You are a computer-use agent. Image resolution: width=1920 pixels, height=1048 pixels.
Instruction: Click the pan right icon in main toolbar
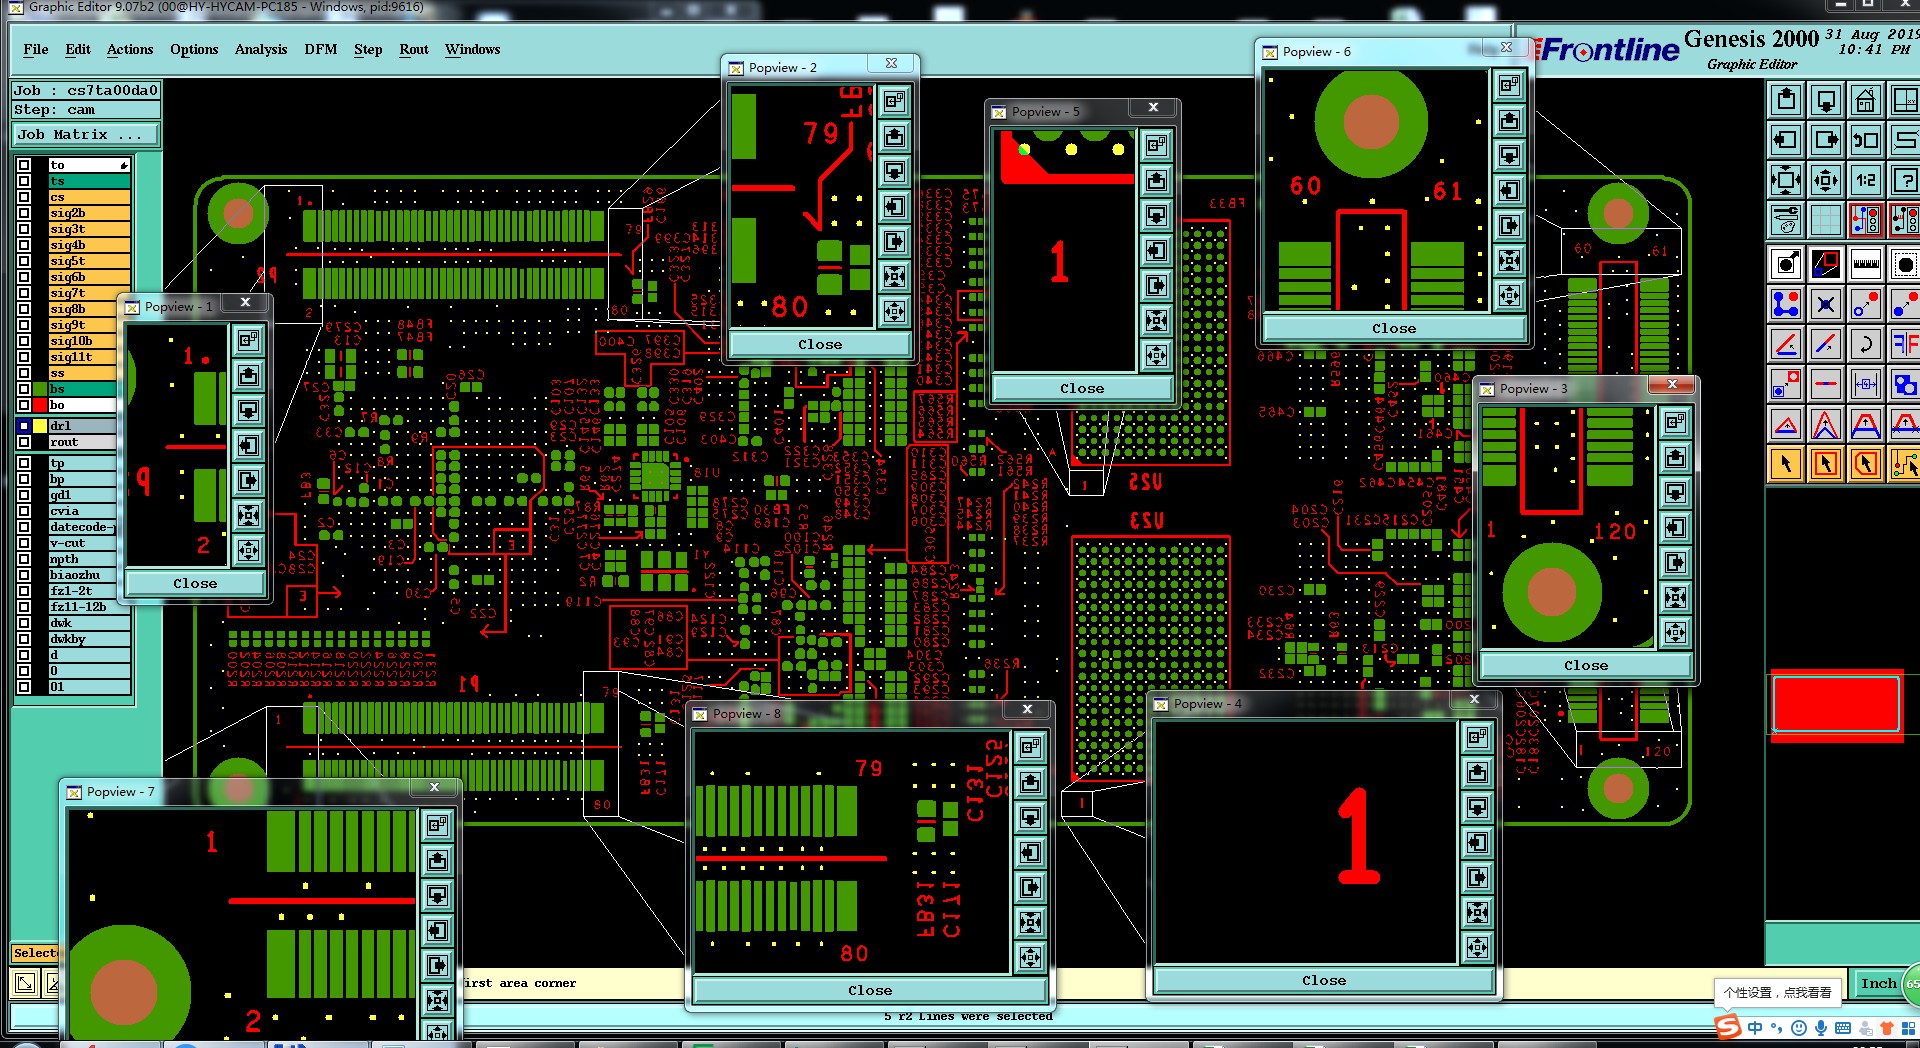coord(1826,140)
